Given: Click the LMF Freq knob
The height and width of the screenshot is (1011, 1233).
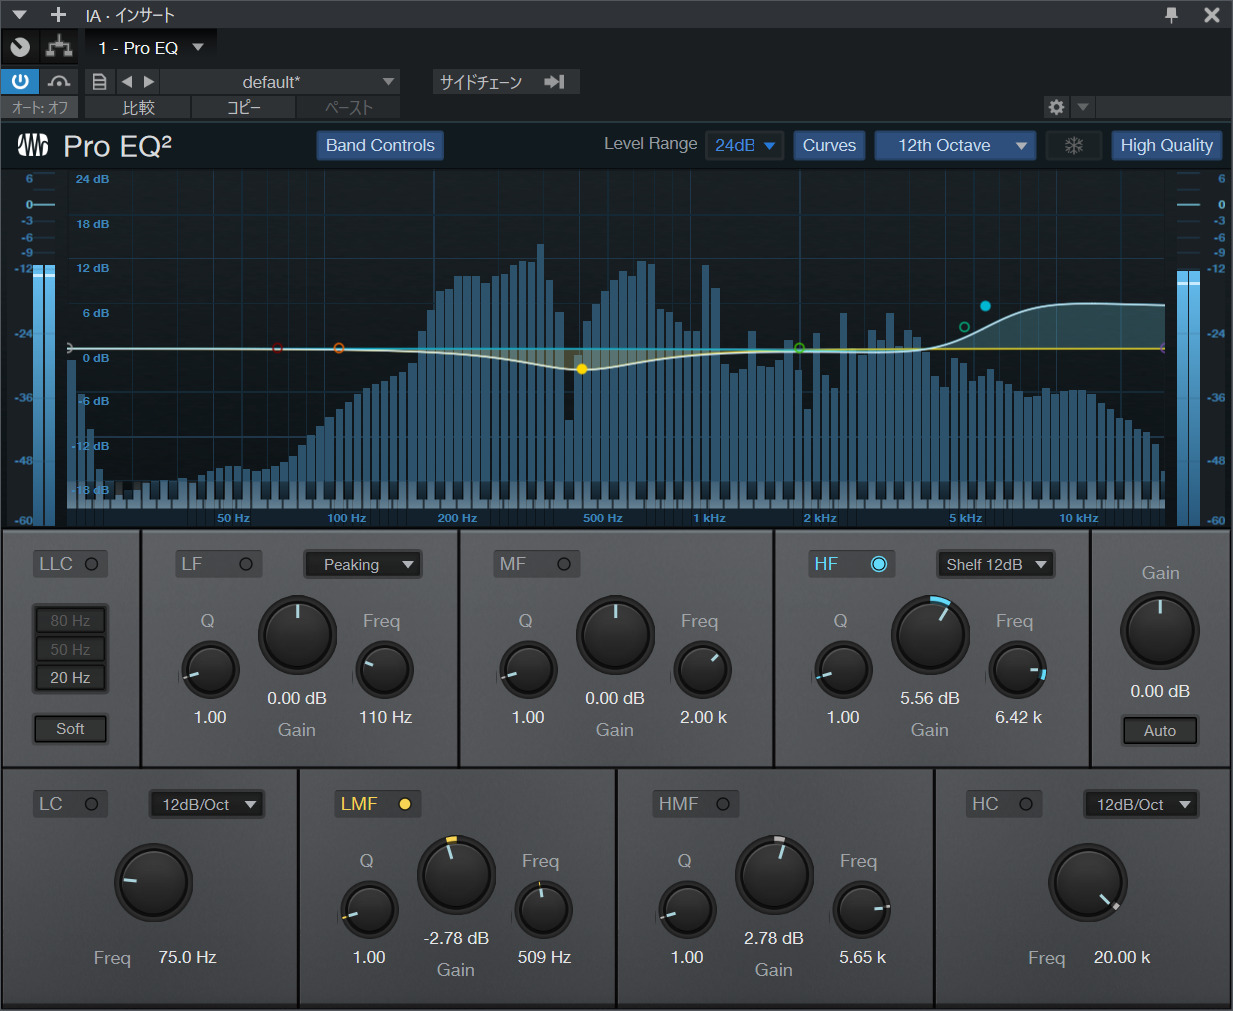Looking at the screenshot, I should pyautogui.click(x=543, y=910).
